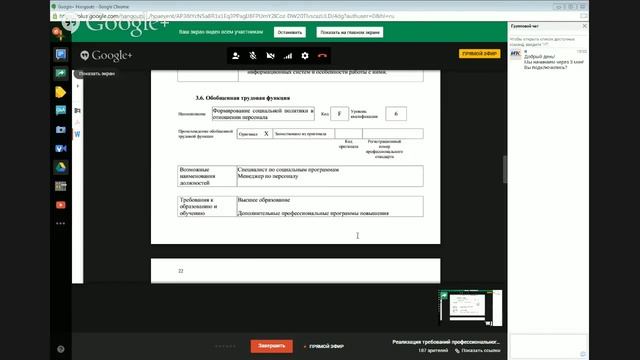Open bandwidth signal settings
This screenshot has height=360, width=640.
coord(288,56)
